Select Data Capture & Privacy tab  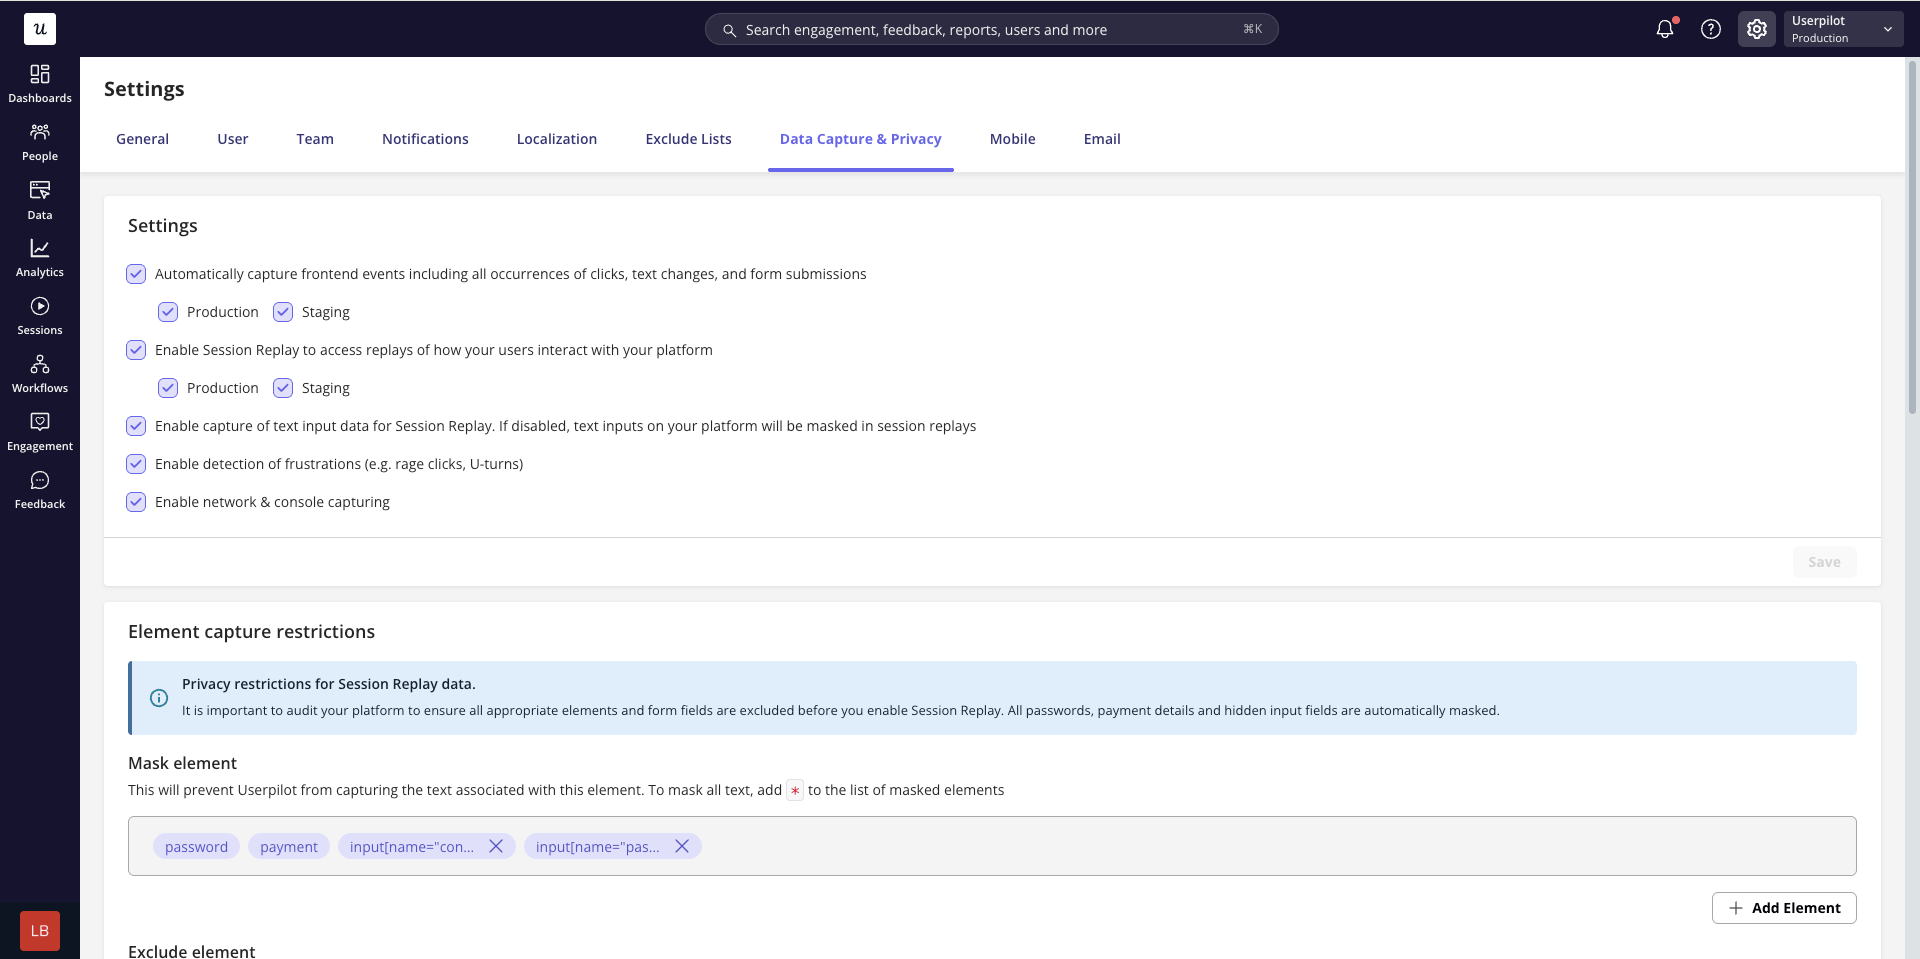click(861, 139)
